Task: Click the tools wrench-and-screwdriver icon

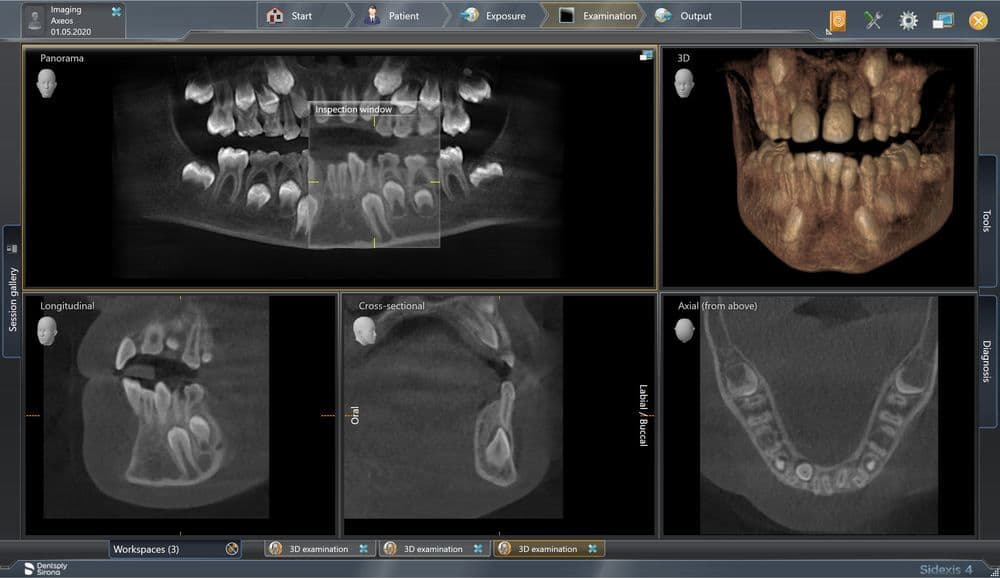Action: 873,19
